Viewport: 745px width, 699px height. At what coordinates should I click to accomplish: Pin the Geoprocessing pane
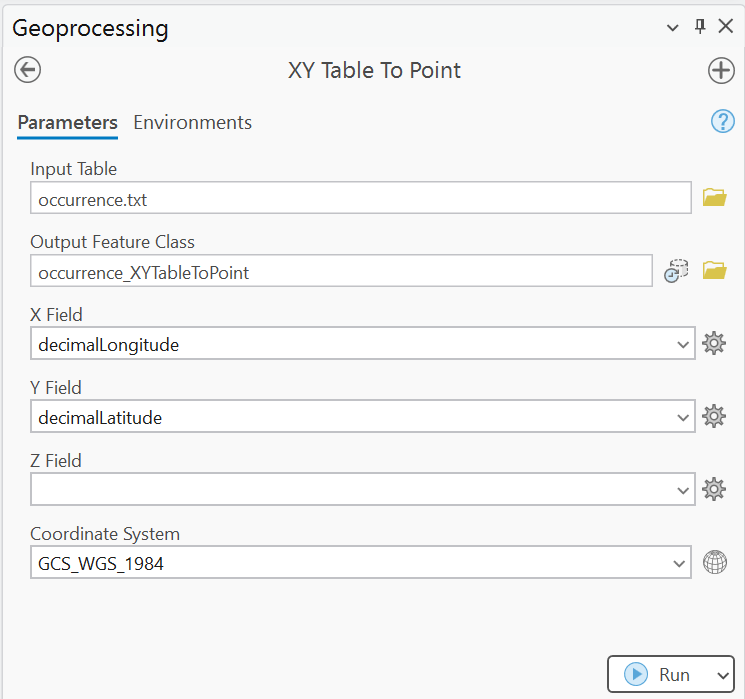point(700,27)
